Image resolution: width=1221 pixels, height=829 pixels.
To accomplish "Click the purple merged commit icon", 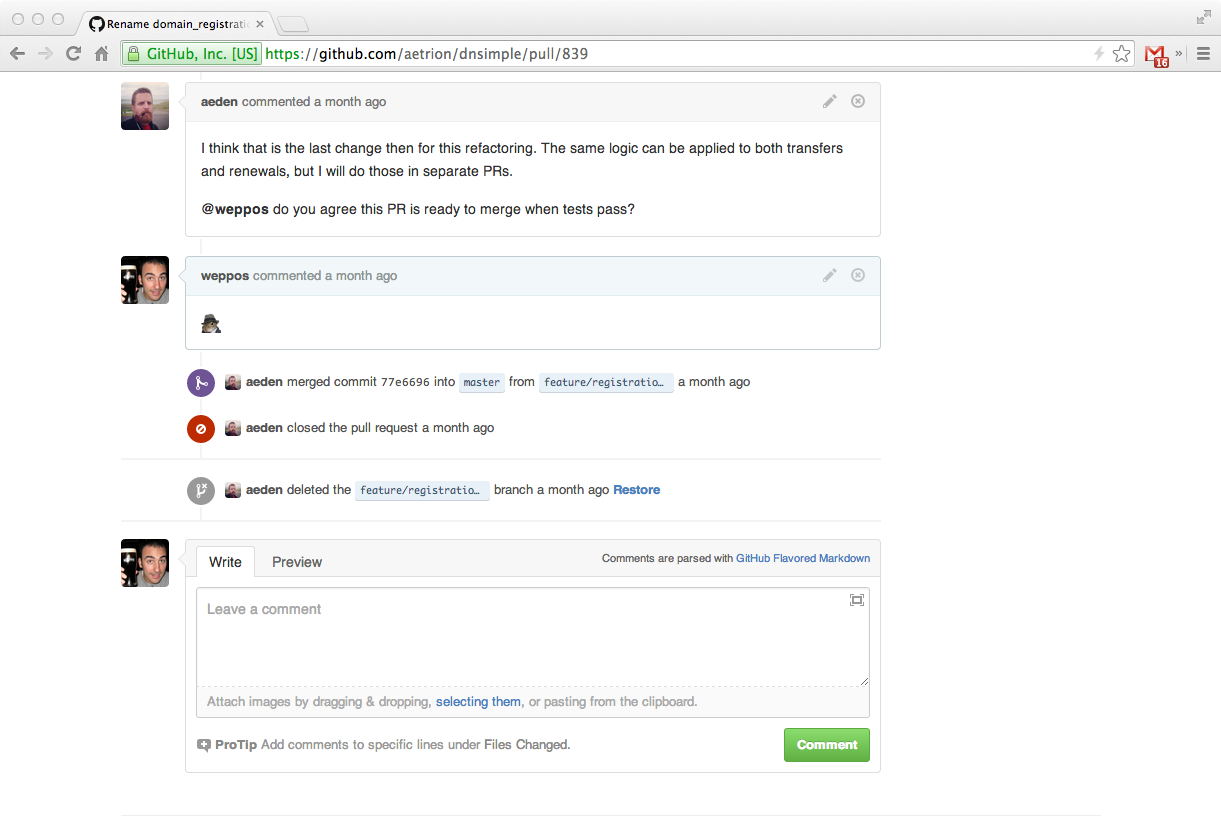I will click(201, 383).
